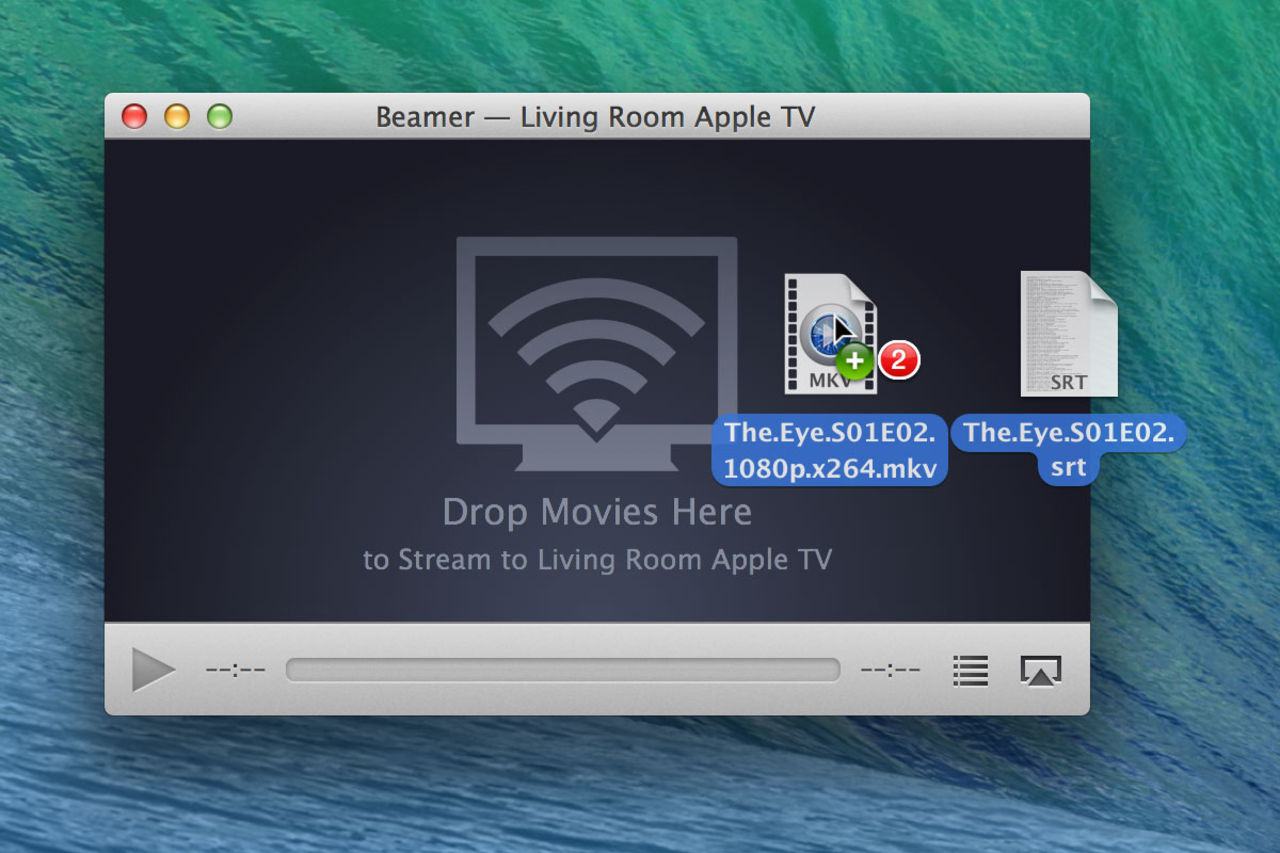The width and height of the screenshot is (1280, 853).
Task: Click the remaining time display
Action: tap(889, 670)
